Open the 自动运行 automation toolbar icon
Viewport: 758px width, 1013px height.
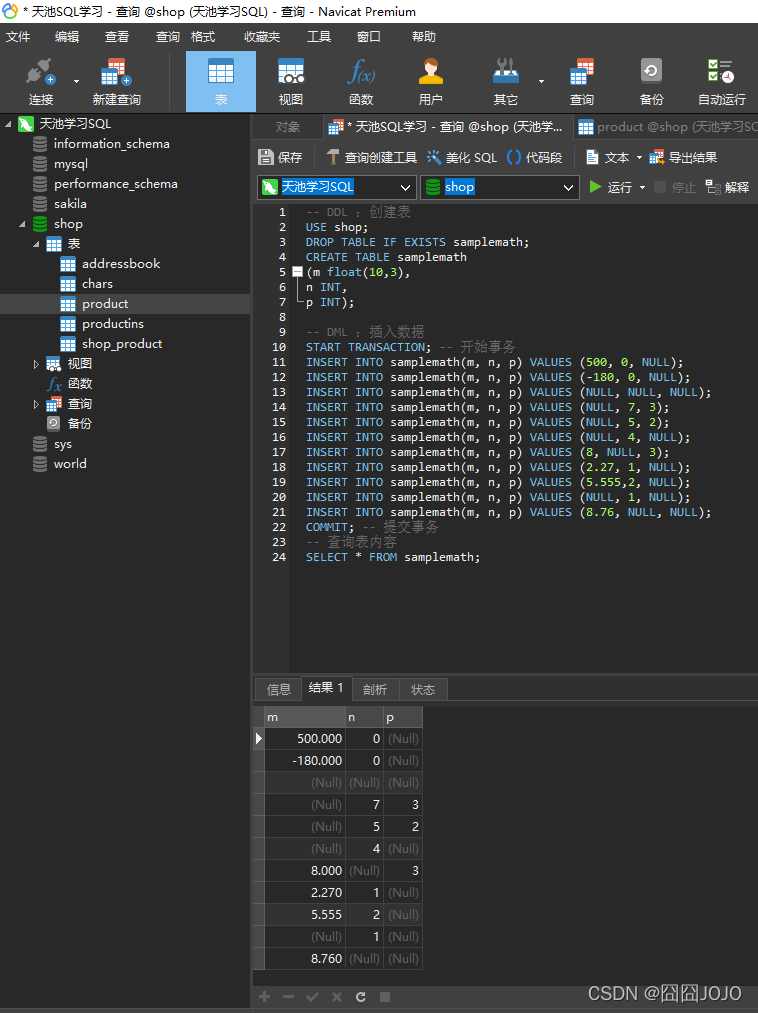pyautogui.click(x=722, y=81)
